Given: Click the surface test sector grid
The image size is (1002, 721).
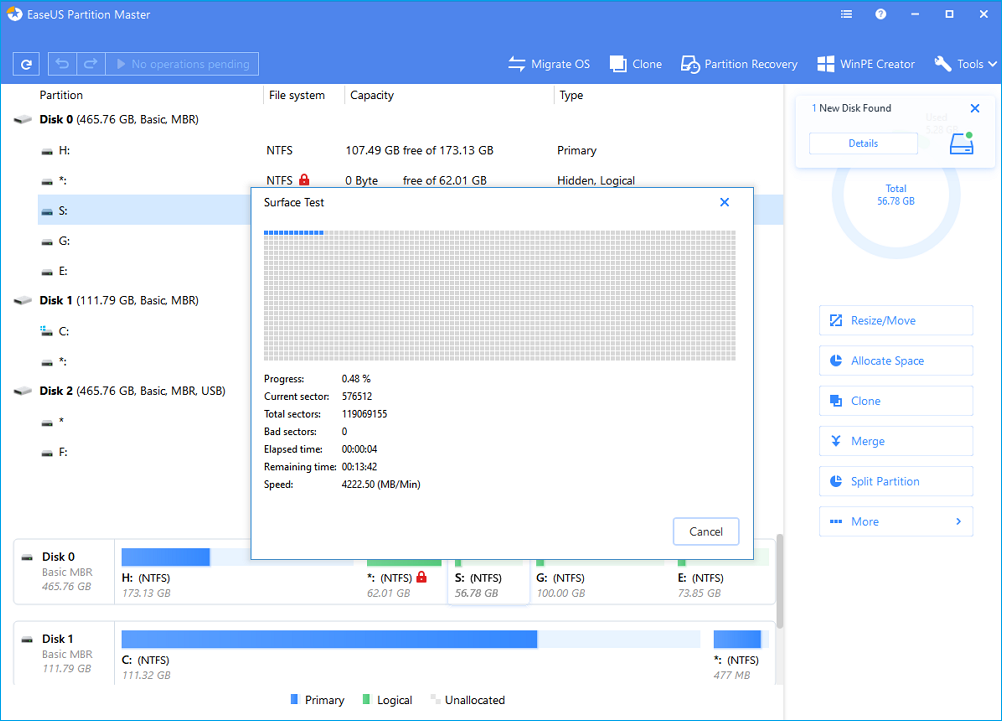Looking at the screenshot, I should (x=500, y=295).
